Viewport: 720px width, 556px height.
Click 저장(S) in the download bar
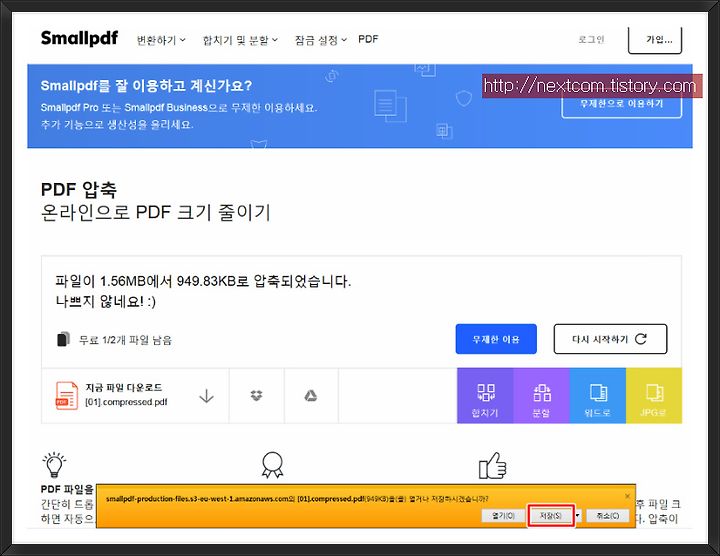(x=551, y=516)
